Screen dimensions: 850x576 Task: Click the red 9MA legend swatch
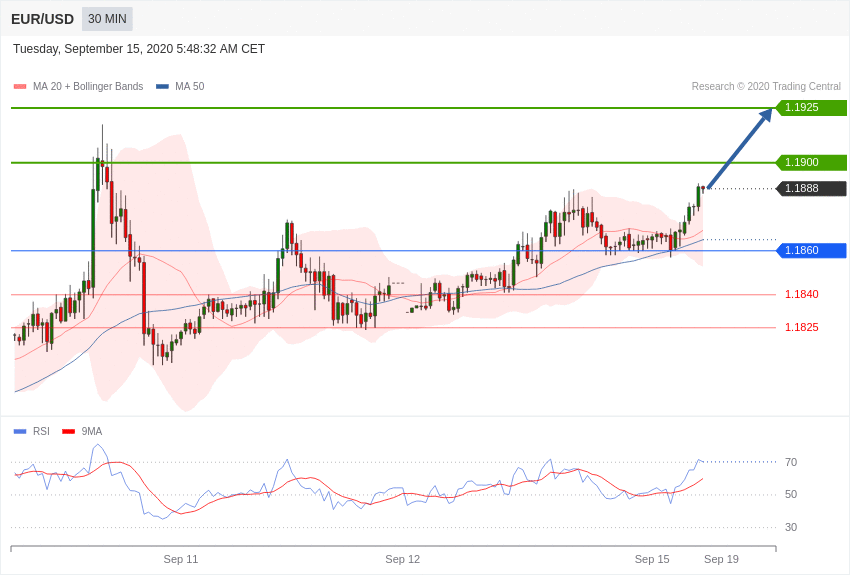click(x=69, y=431)
